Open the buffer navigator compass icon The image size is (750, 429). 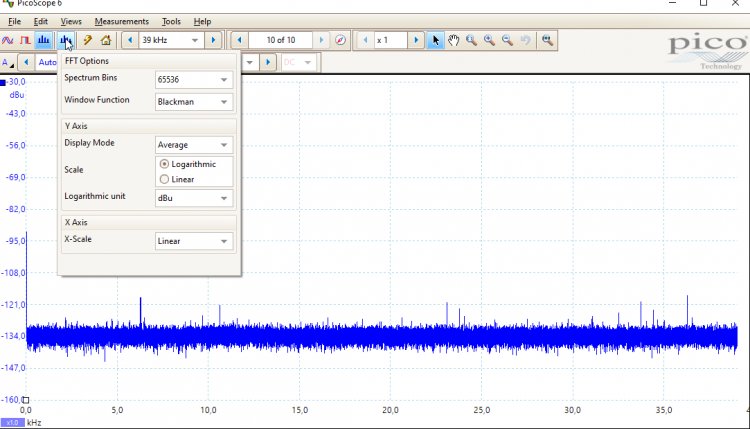[x=340, y=40]
